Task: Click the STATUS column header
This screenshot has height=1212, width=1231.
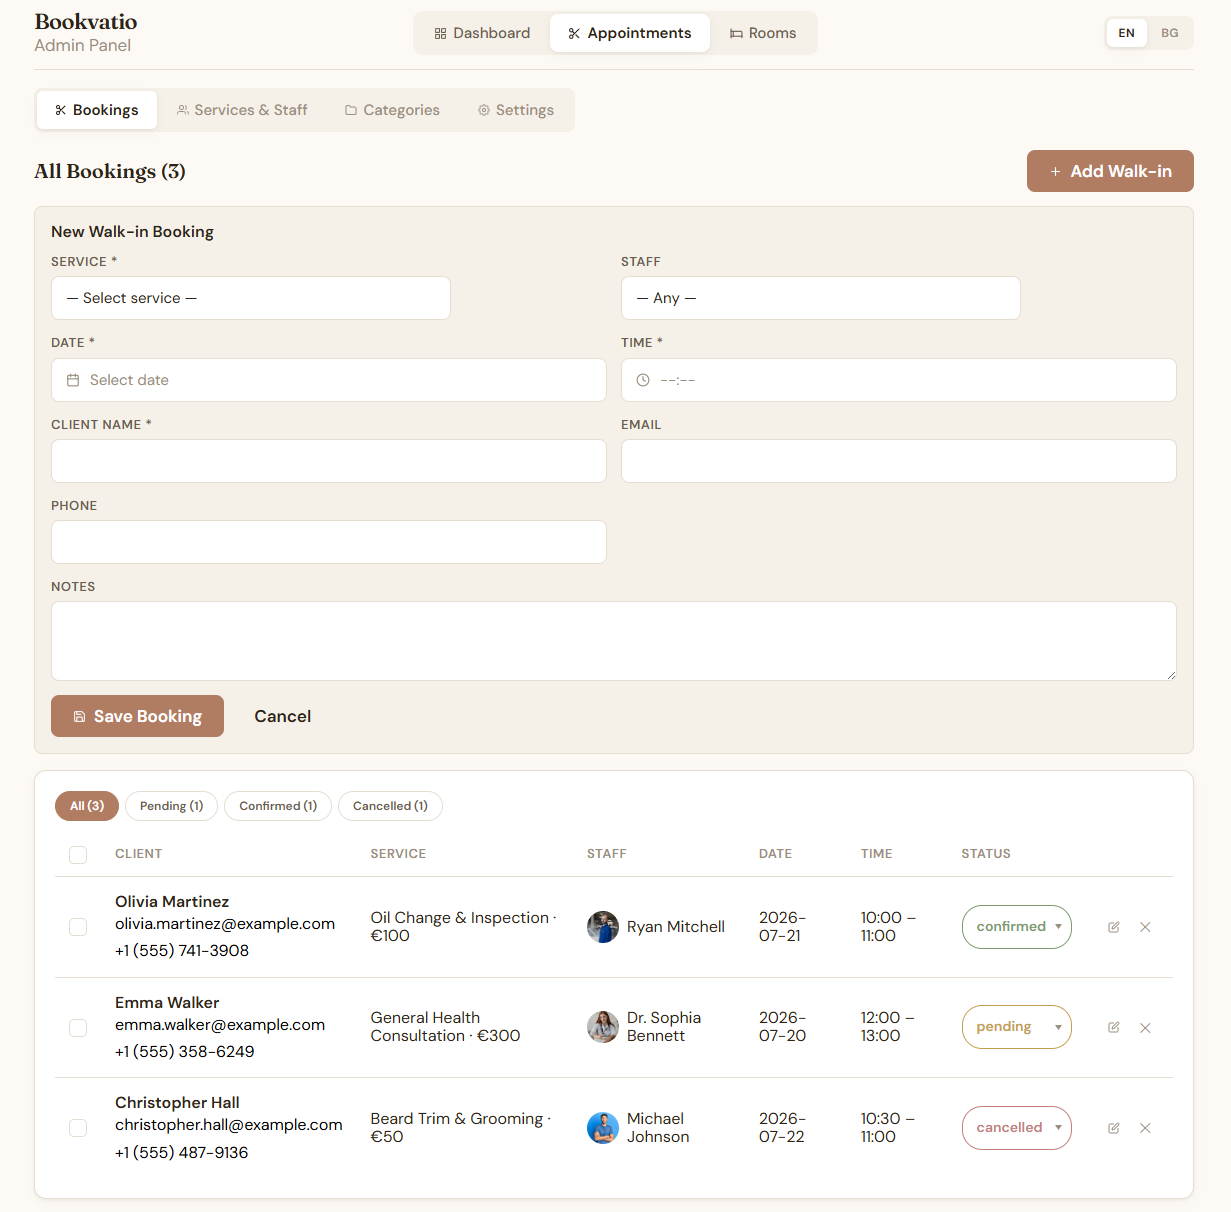Action: (x=986, y=854)
